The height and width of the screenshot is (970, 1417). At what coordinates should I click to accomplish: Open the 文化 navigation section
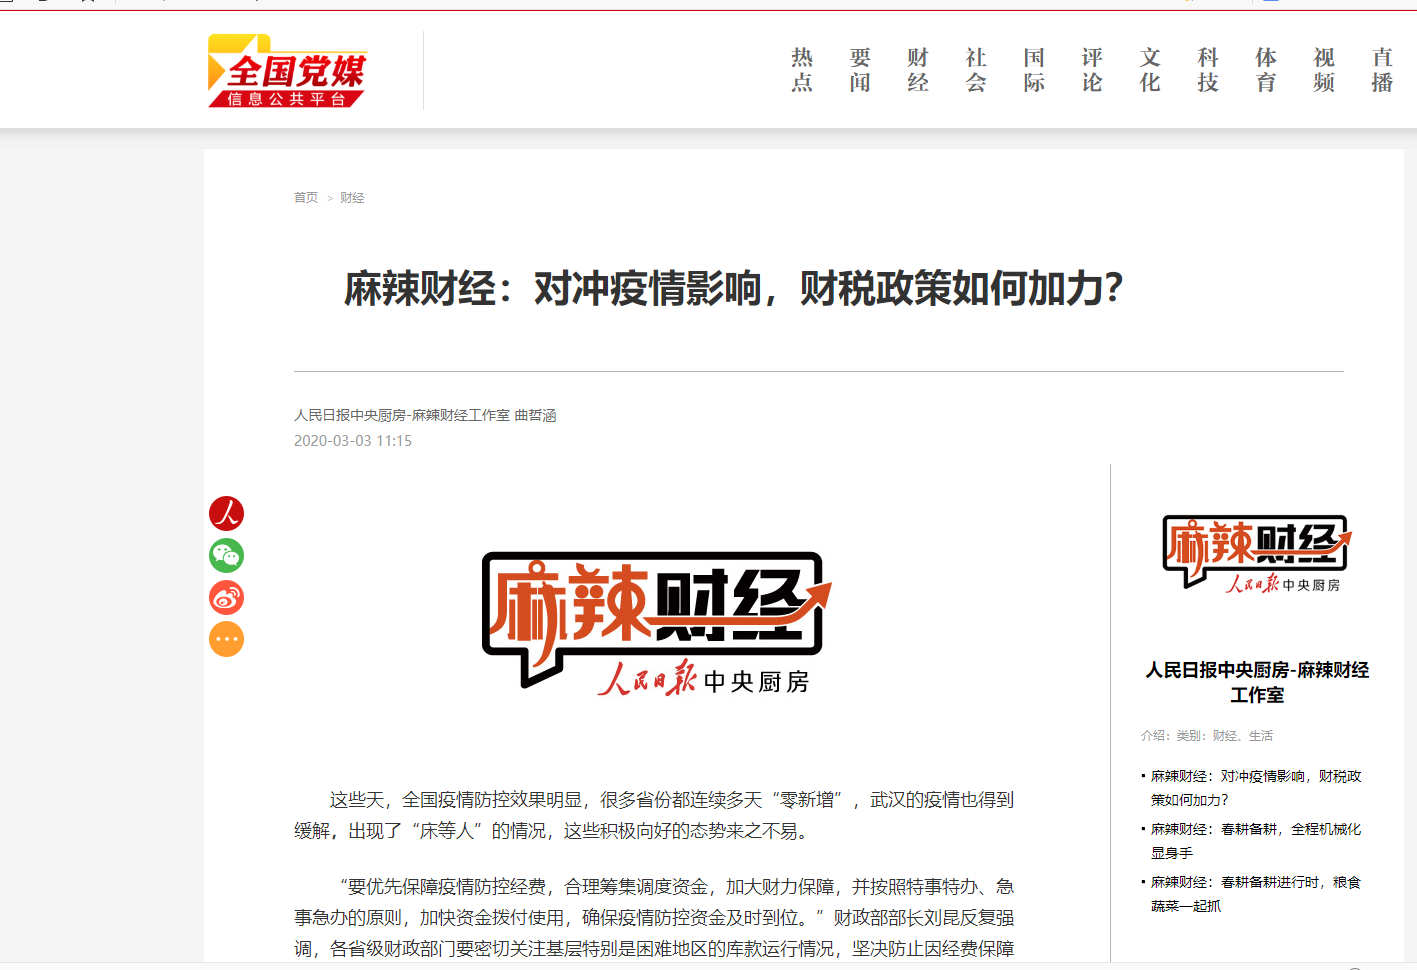point(1150,70)
